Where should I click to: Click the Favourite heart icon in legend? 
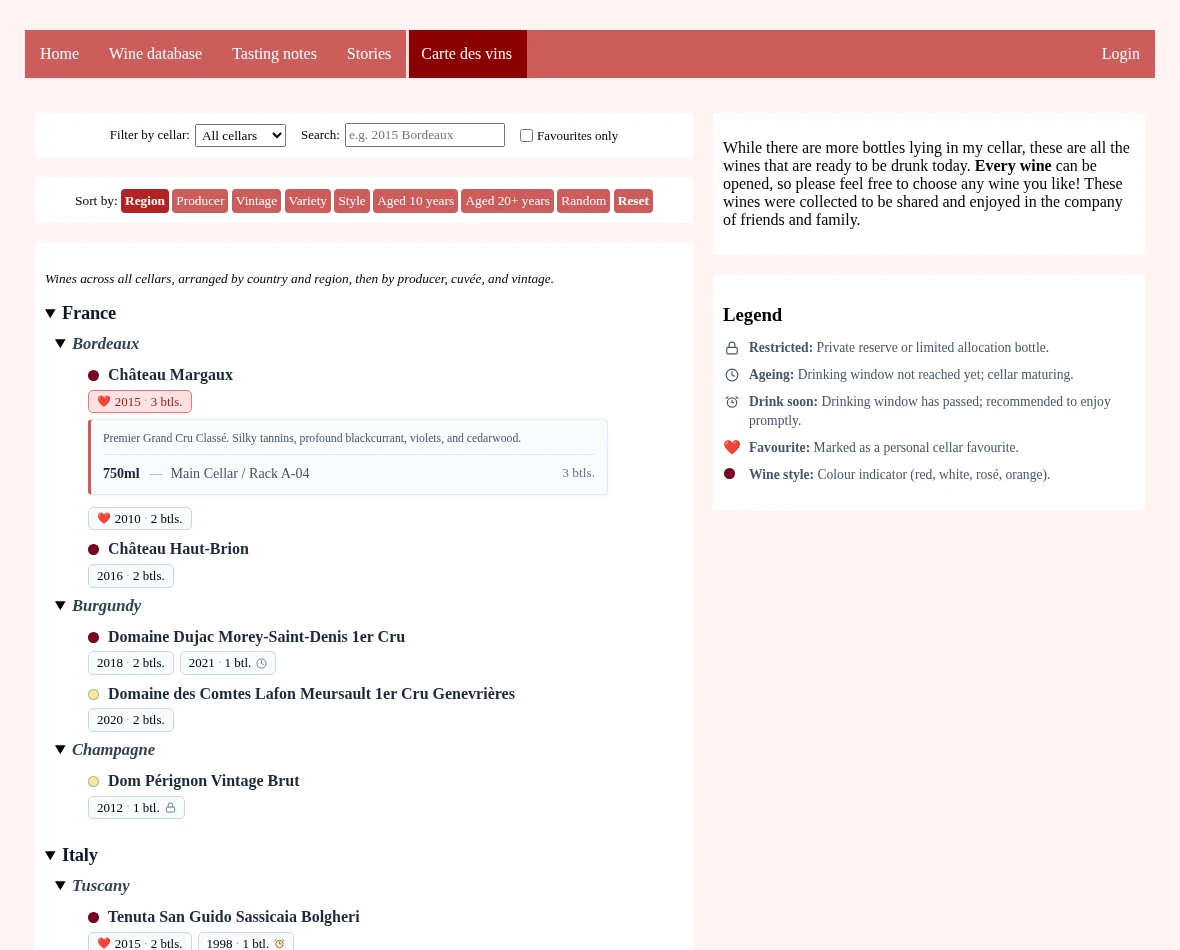click(x=731, y=447)
